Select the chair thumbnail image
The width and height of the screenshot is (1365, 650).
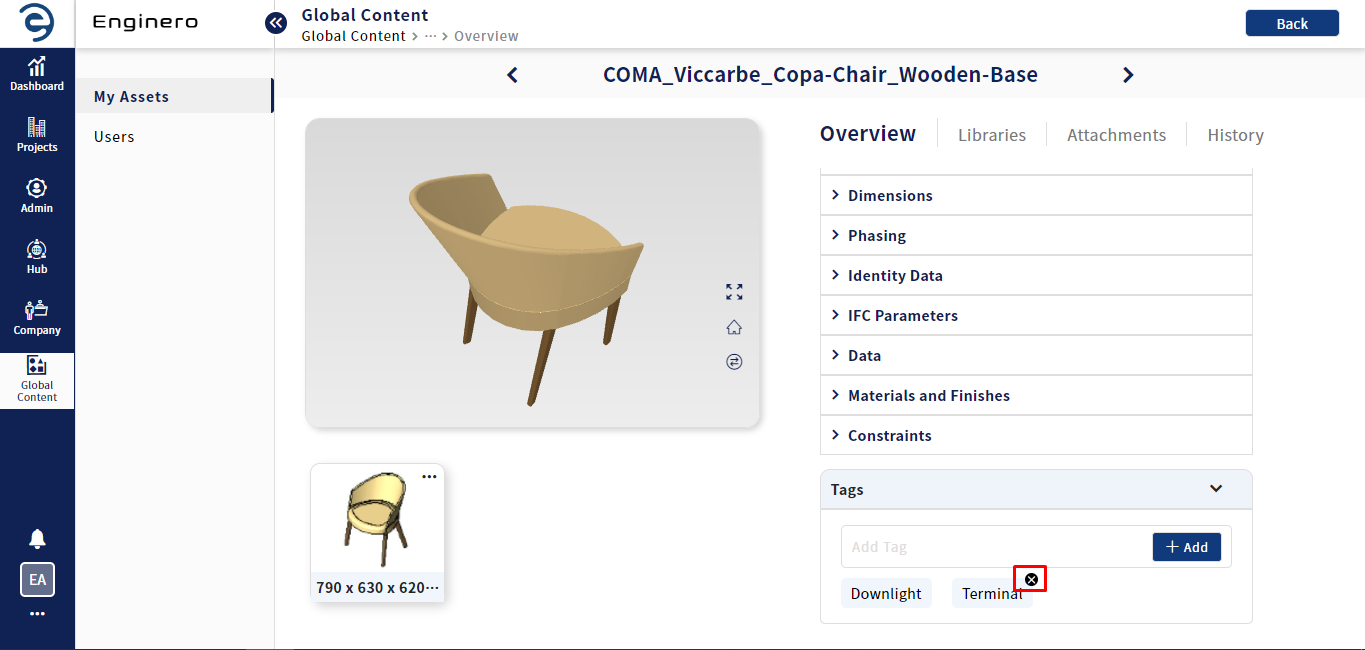pyautogui.click(x=377, y=519)
